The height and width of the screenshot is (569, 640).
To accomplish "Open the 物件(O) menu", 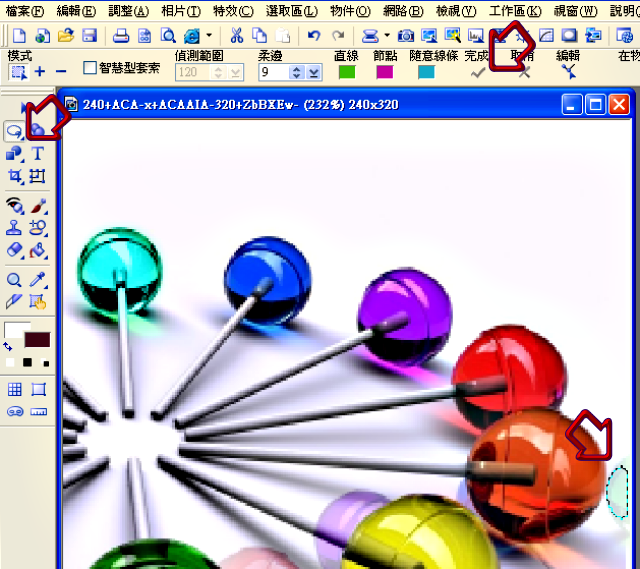I will click(x=350, y=11).
